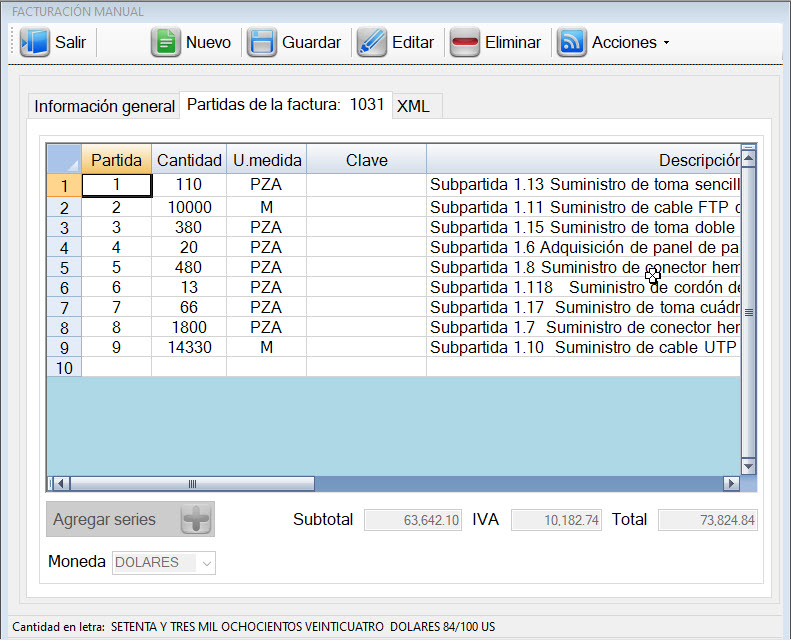The height and width of the screenshot is (641, 791).
Task: Click the Clave column header
Action: pyautogui.click(x=367, y=160)
